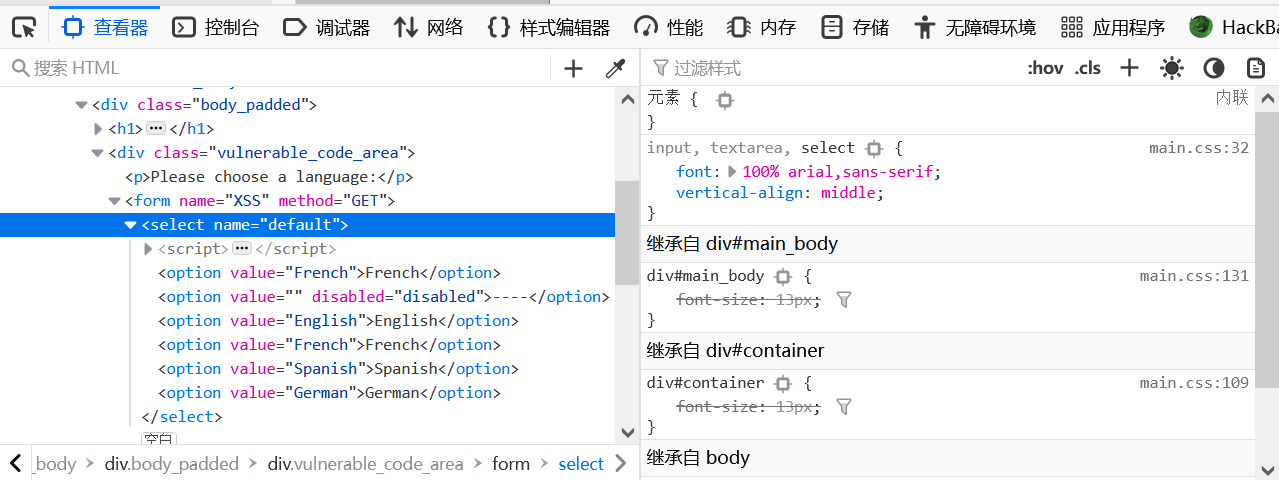Select the paragraph 'Please choose a language:' node
Viewport: 1279px width, 480px height.
pos(269,177)
